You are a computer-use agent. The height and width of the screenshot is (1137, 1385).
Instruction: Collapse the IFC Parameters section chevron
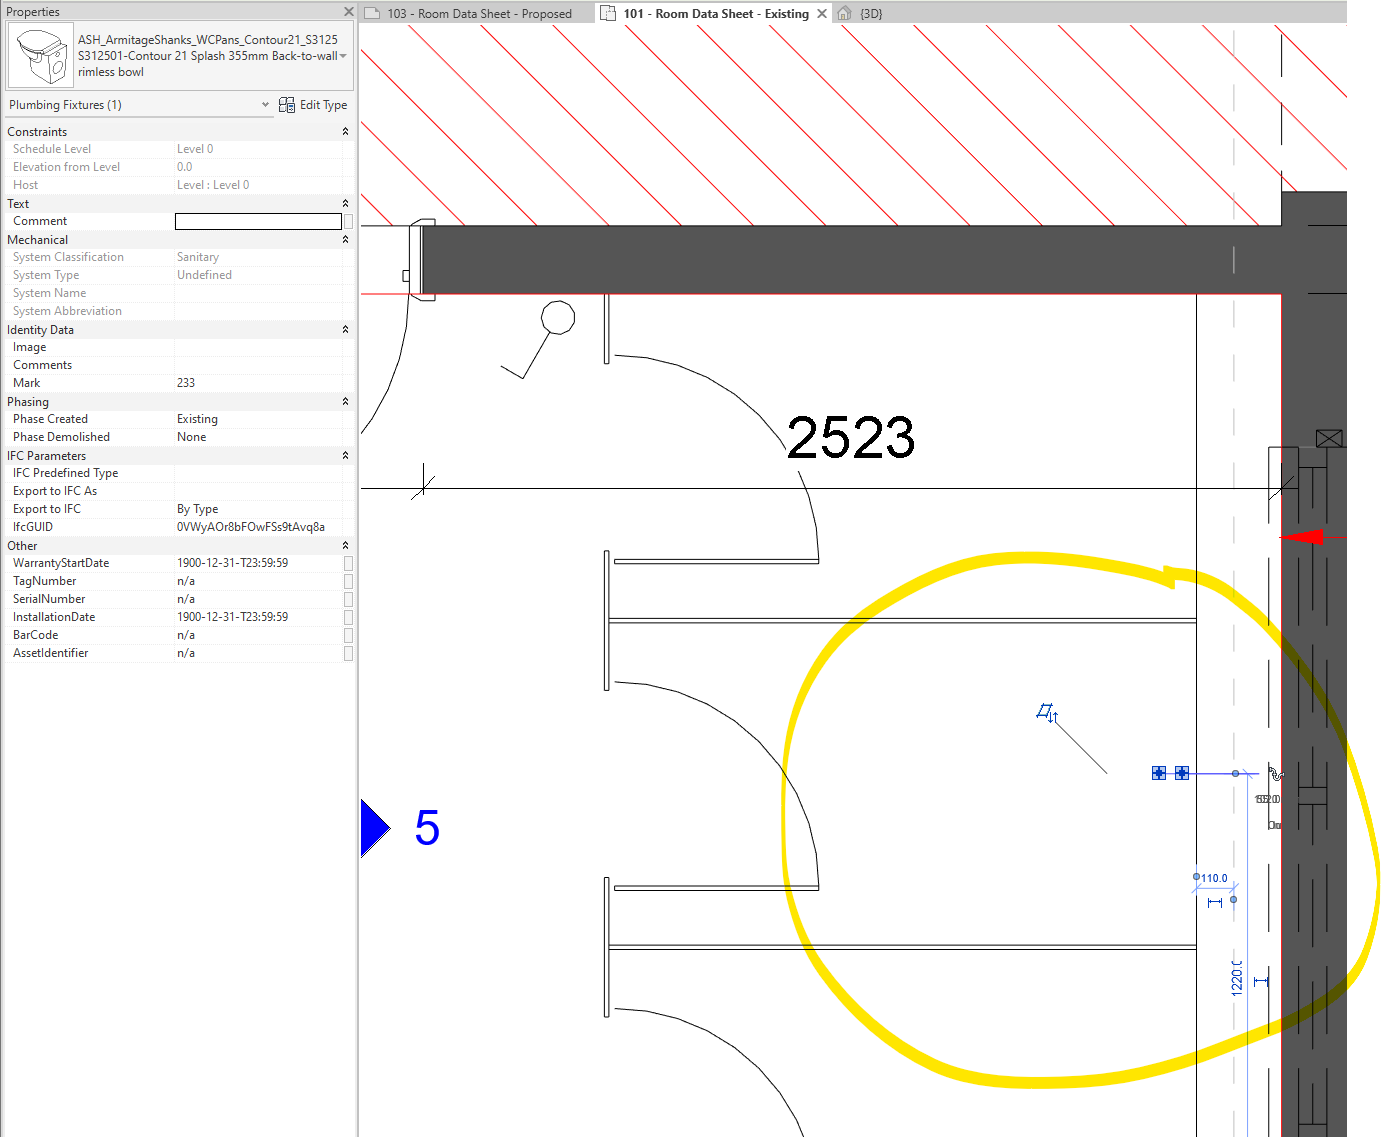pyautogui.click(x=345, y=455)
